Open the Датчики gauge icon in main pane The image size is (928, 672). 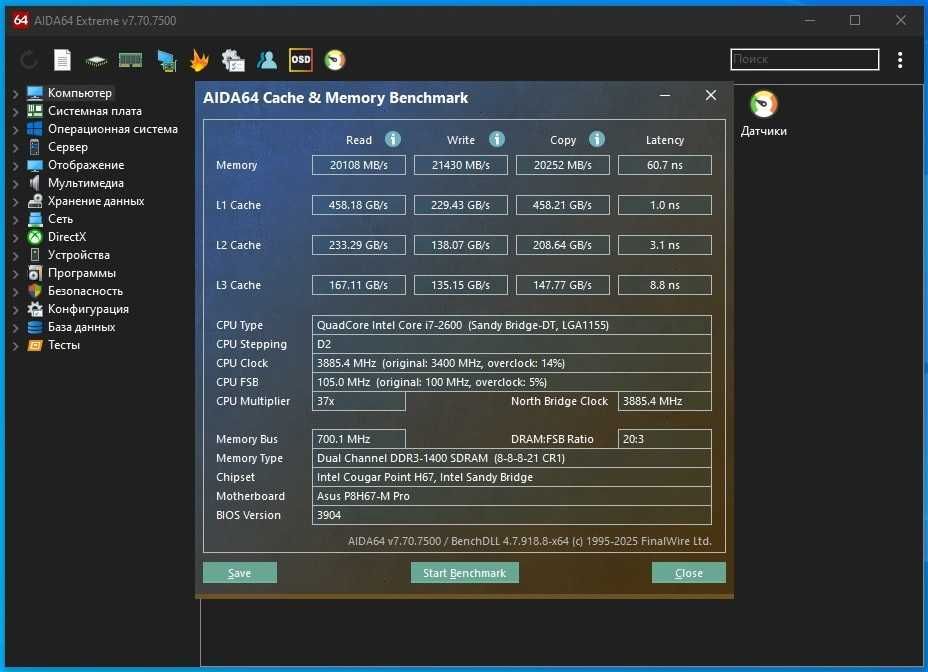[763, 105]
